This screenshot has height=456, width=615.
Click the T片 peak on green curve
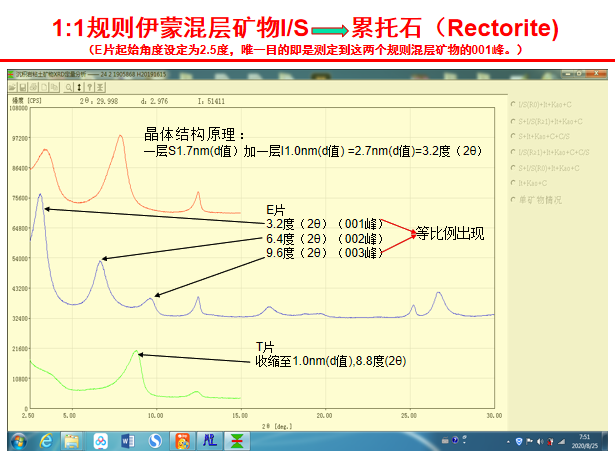click(139, 352)
